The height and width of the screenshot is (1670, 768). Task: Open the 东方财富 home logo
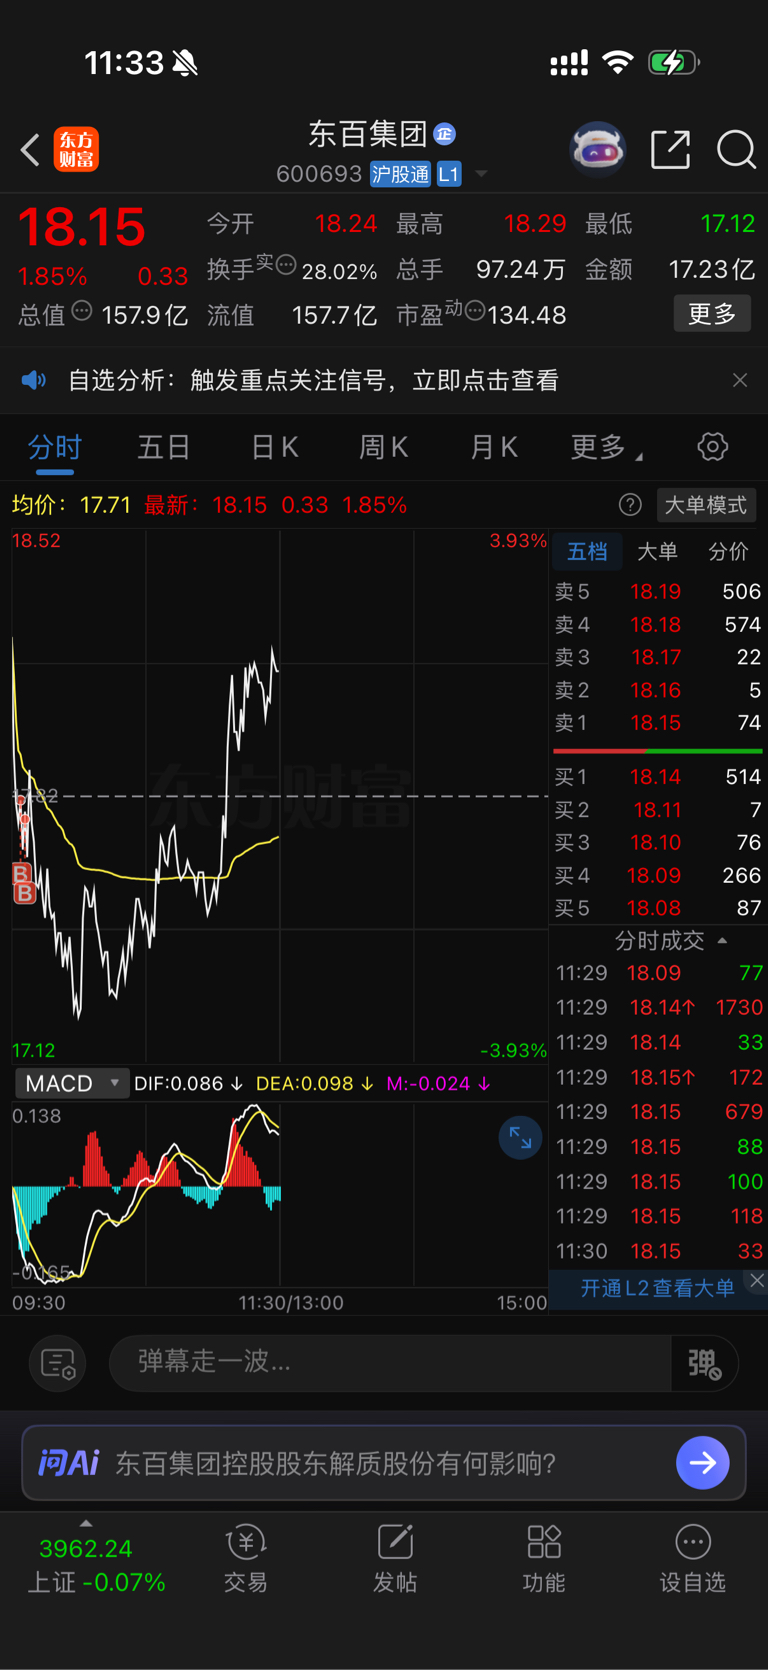(76, 150)
